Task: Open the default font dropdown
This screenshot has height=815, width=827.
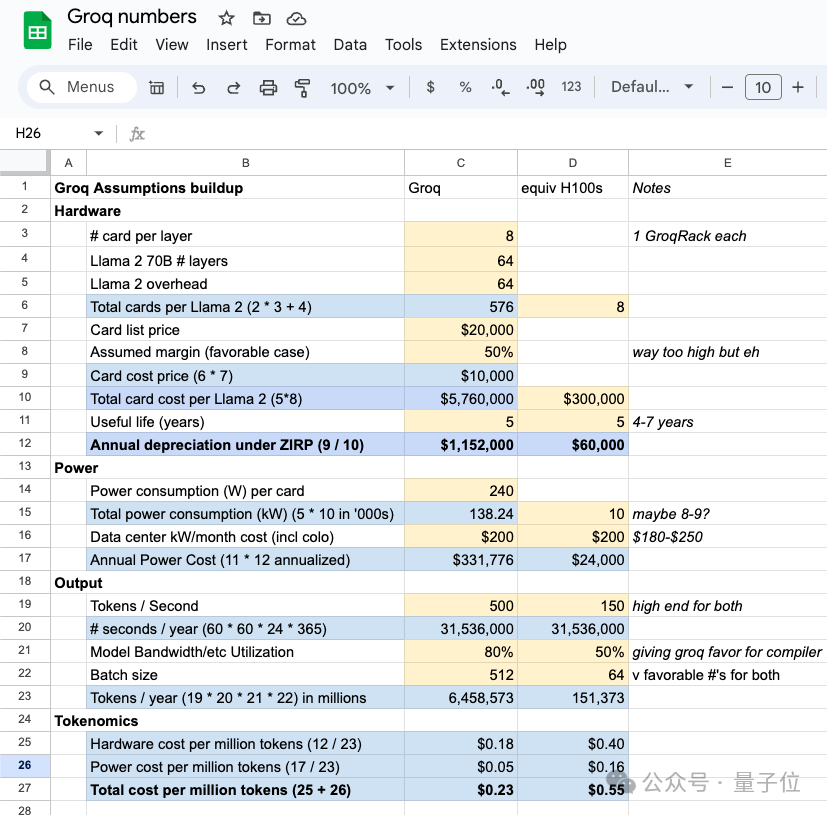Action: point(652,87)
